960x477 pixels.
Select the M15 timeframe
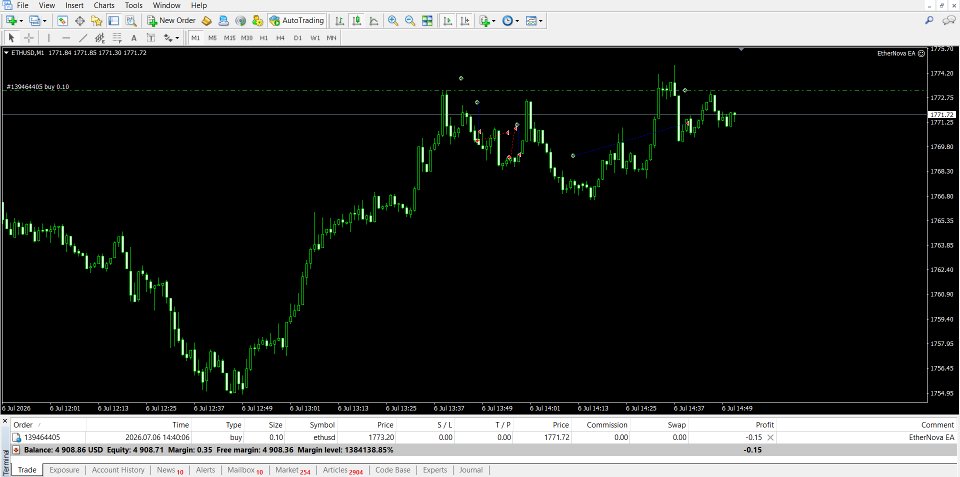pos(230,38)
